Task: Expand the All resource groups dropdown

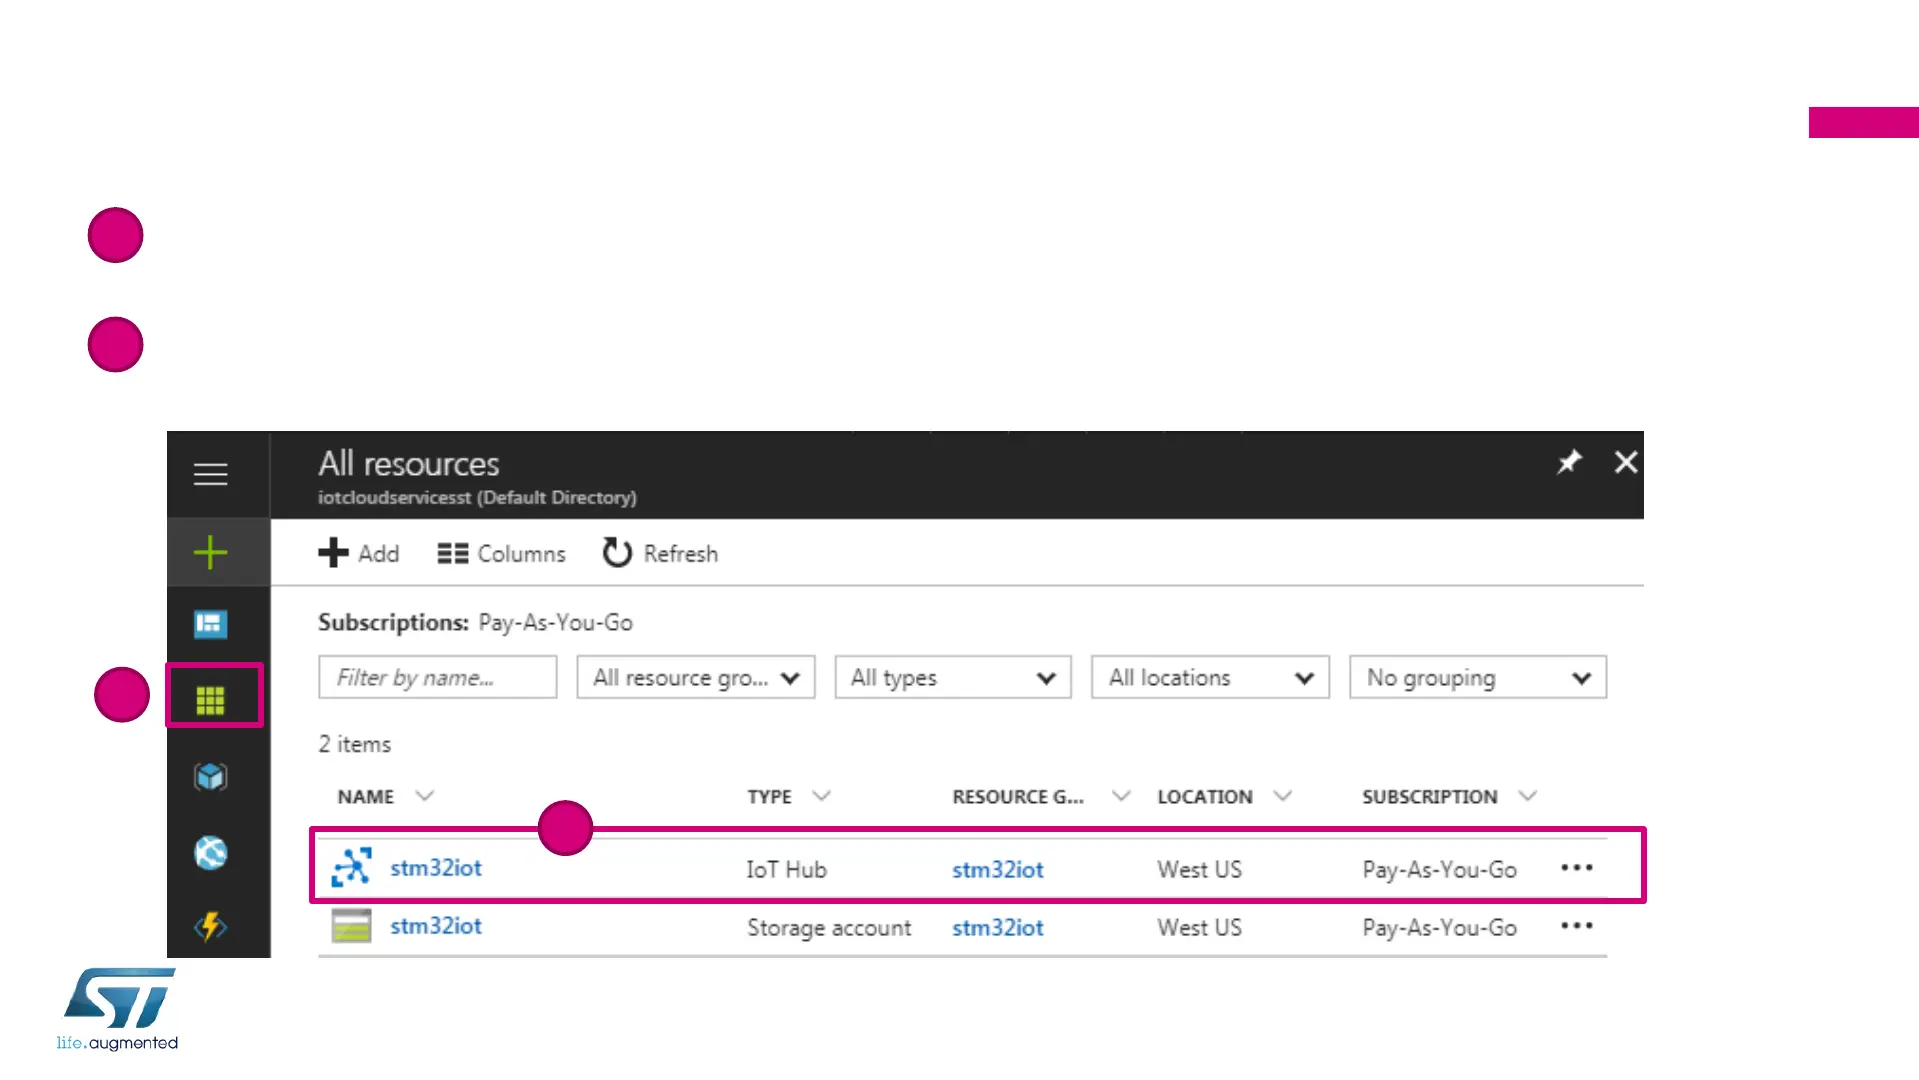Action: [x=695, y=678]
